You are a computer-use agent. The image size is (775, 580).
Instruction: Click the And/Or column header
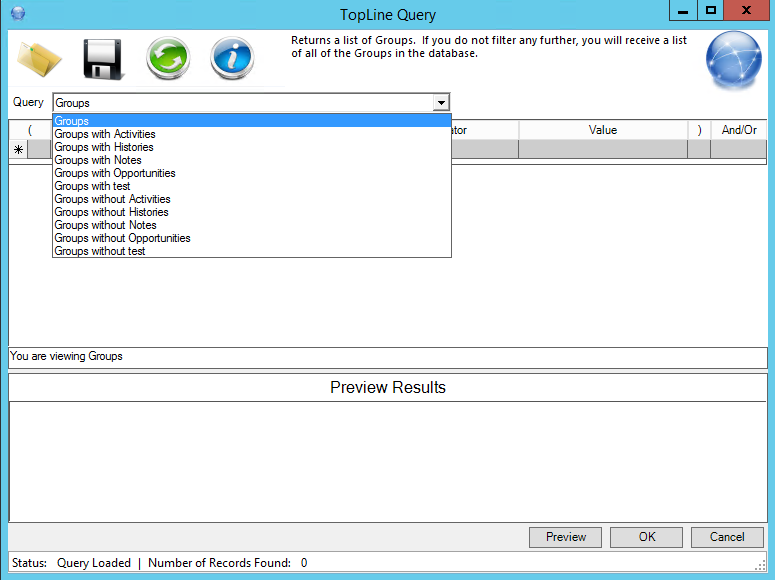[739, 130]
